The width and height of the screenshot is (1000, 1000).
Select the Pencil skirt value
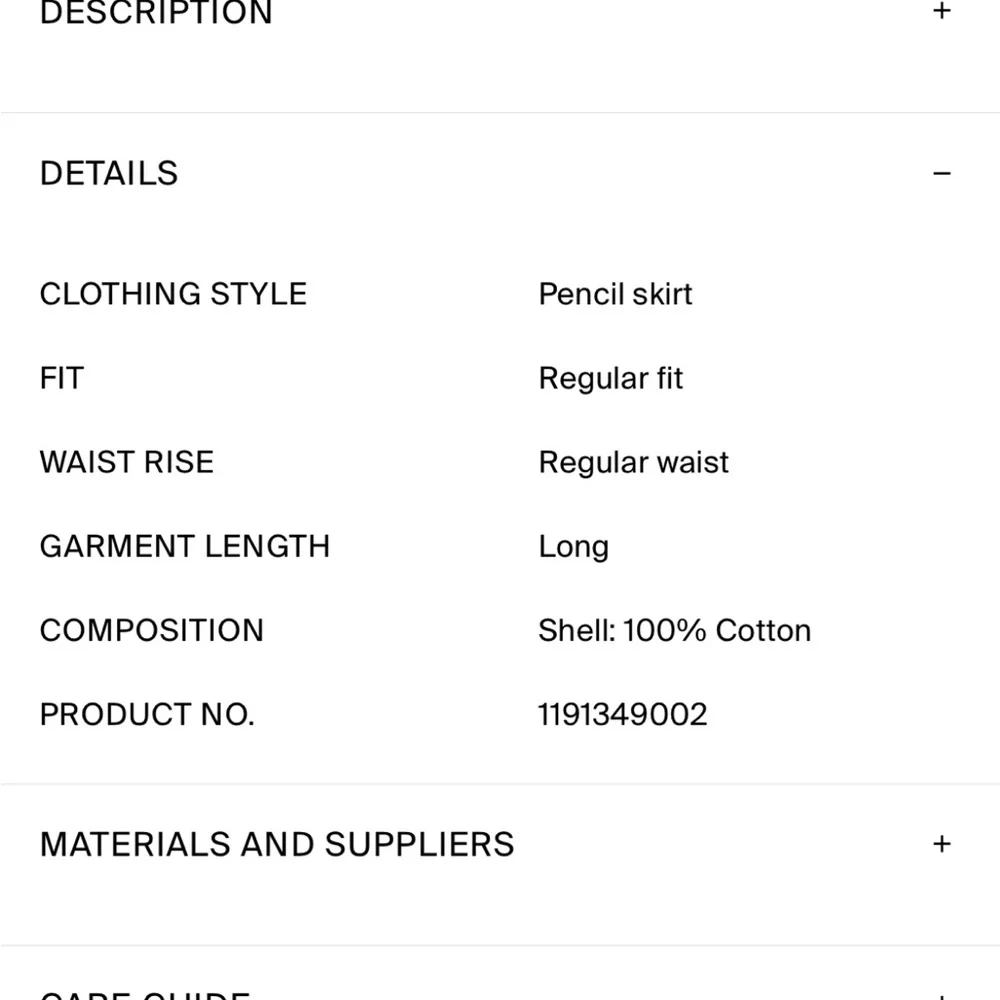615,294
